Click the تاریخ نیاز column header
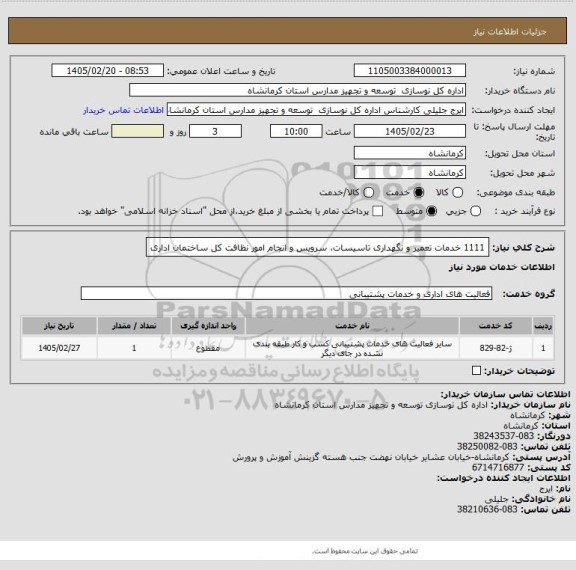The width and height of the screenshot is (576, 570). point(59,326)
